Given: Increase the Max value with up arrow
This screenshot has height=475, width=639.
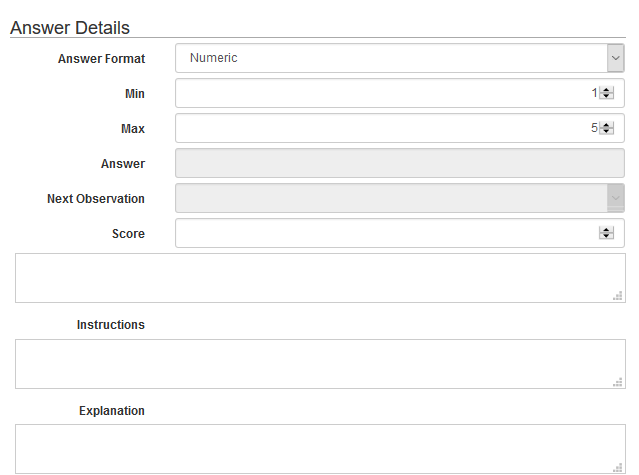Looking at the screenshot, I should tap(606, 125).
